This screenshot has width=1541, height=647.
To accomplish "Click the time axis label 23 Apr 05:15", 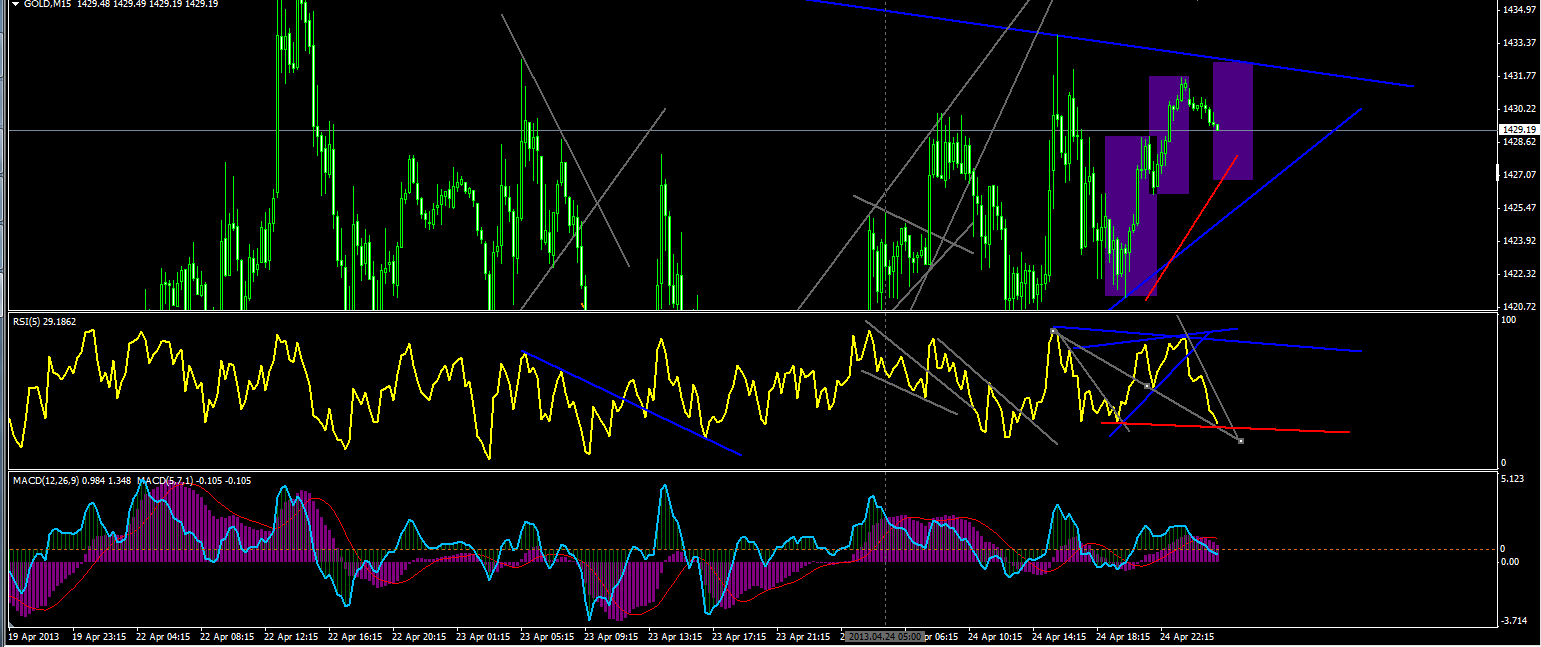I will point(549,636).
